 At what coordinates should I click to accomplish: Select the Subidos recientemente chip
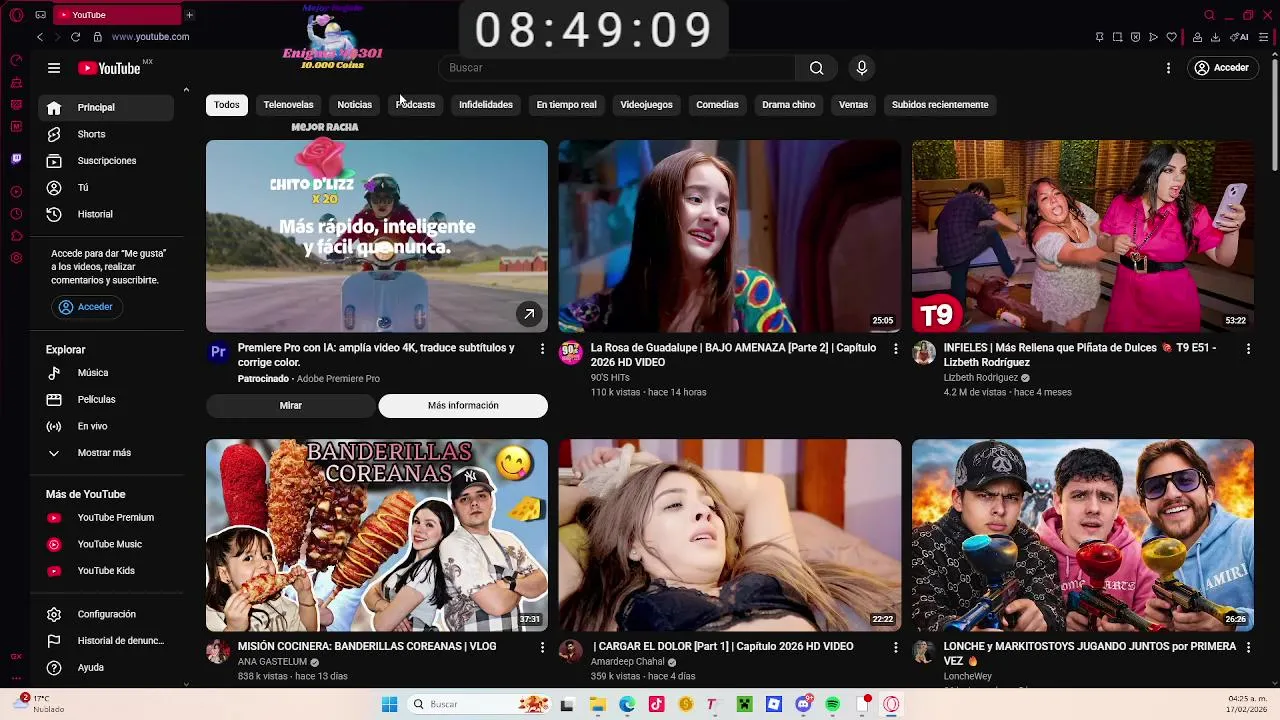(x=940, y=105)
